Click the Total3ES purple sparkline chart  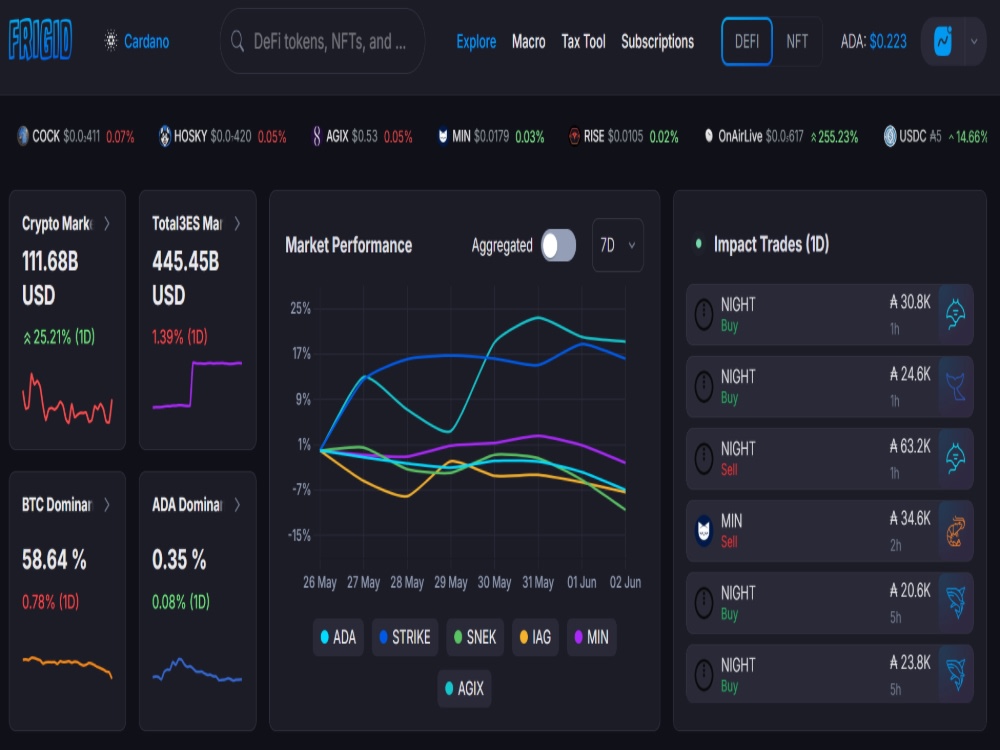coord(197,385)
